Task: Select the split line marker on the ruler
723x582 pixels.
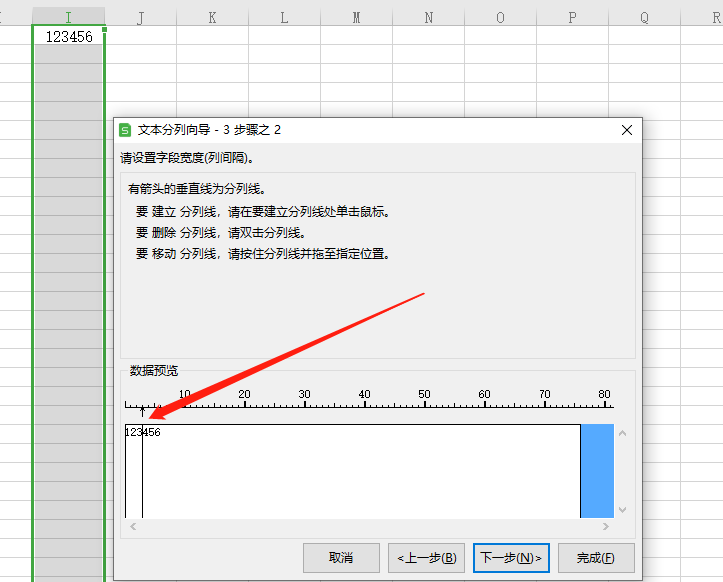Action: pyautogui.click(x=142, y=411)
